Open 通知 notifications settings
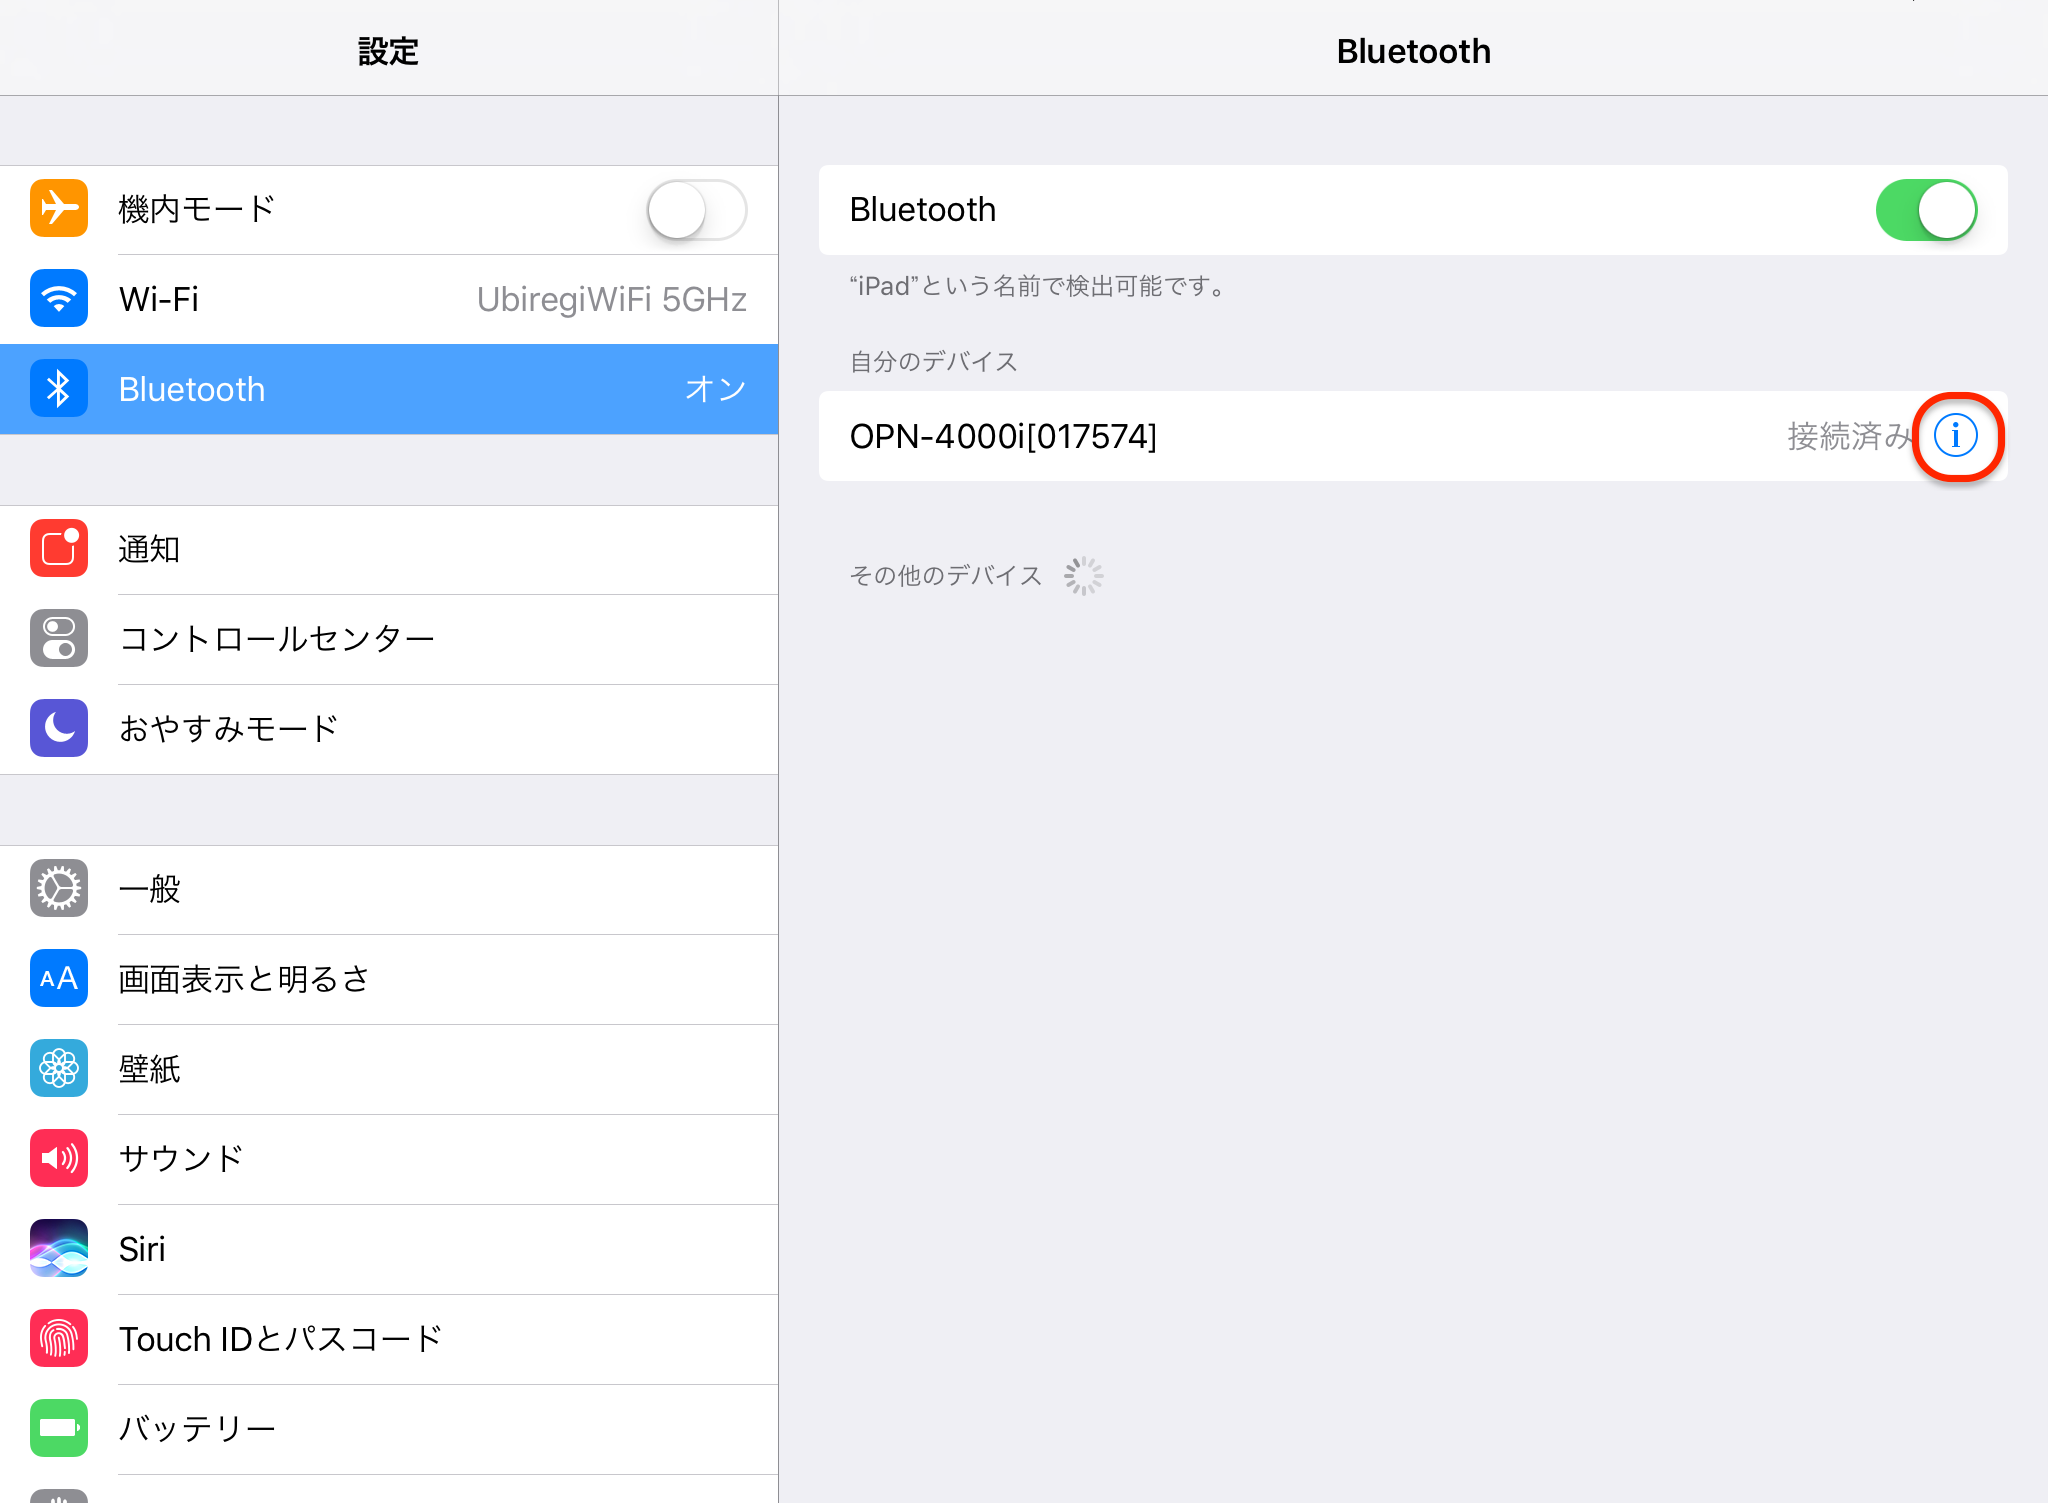2048x1503 pixels. (x=389, y=550)
